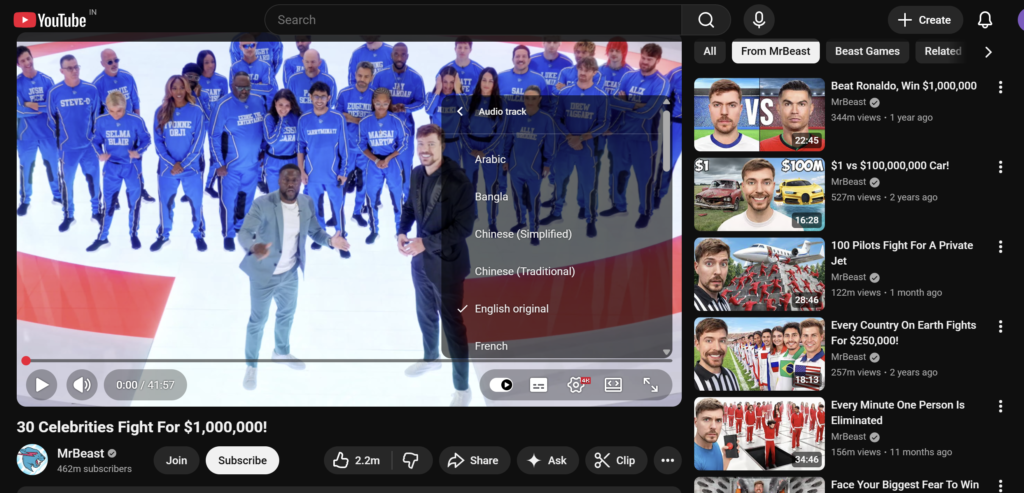
Task: Open $1 vs $100,000,000 Car thumbnail
Action: 760,195
